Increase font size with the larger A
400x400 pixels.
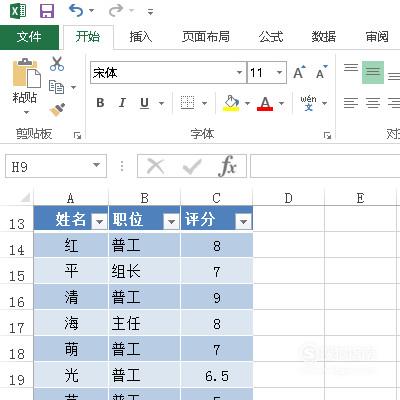pos(299,72)
